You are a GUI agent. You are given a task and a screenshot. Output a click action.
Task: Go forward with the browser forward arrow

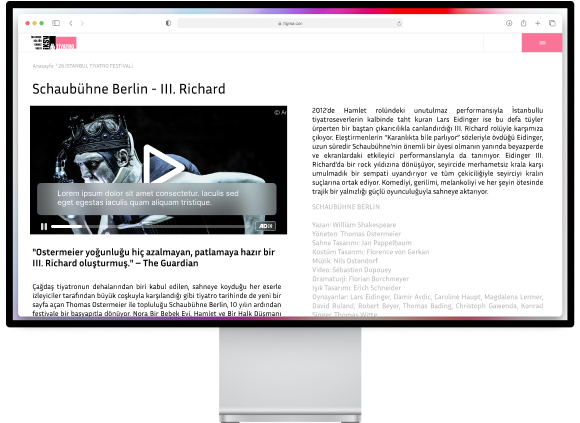(x=82, y=23)
